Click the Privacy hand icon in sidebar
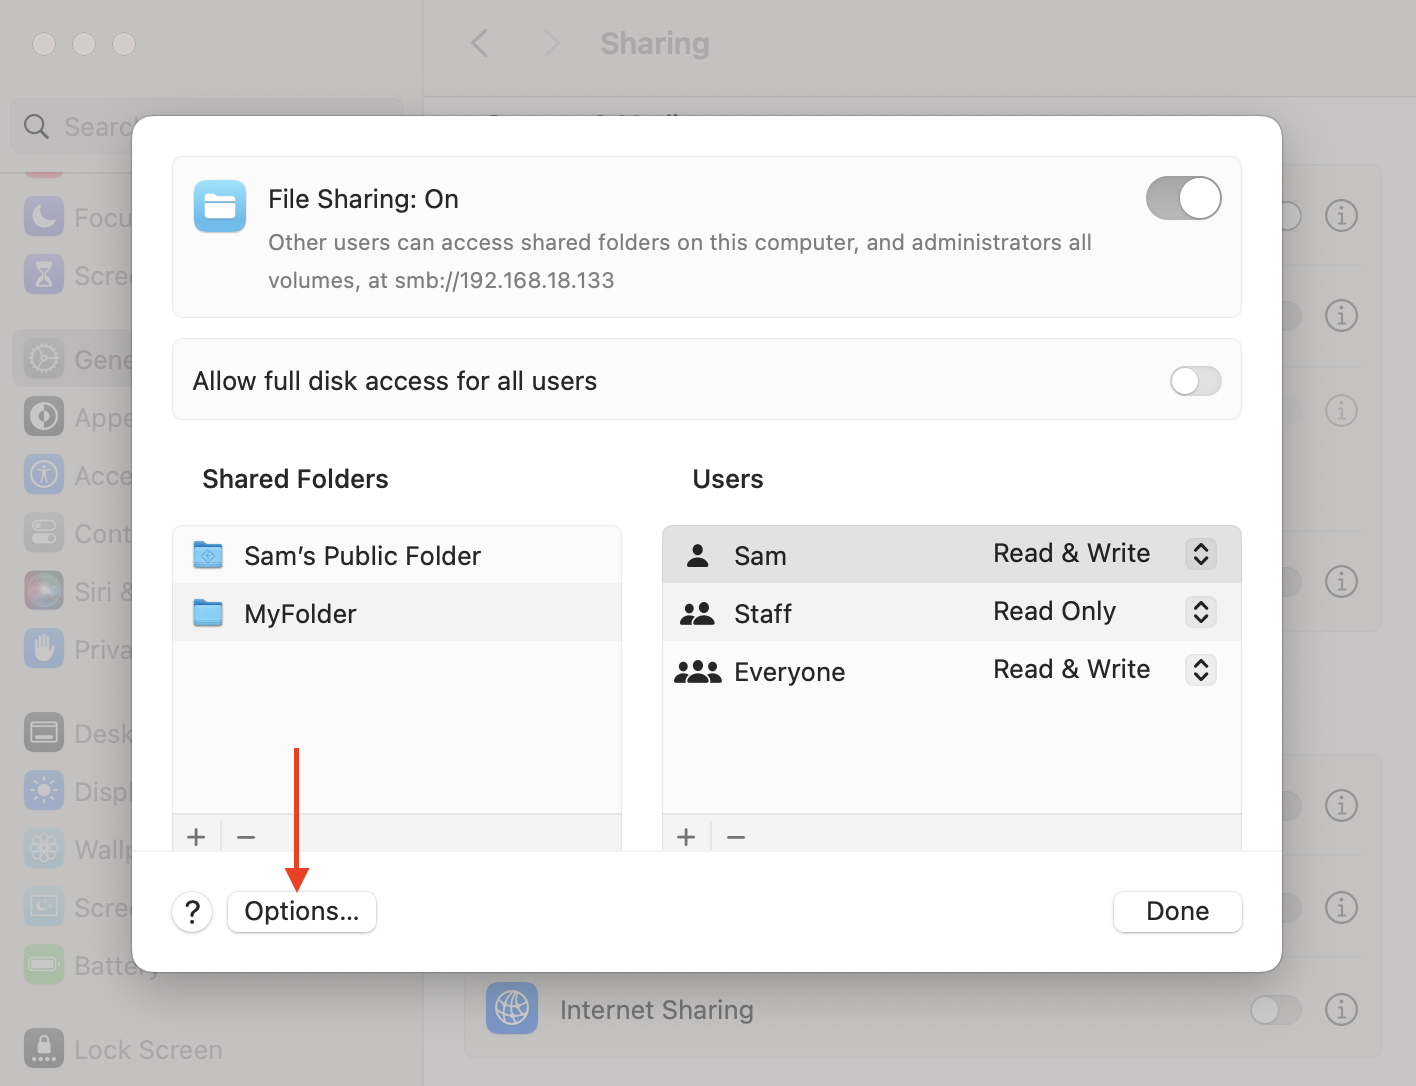This screenshot has height=1086, width=1416. tap(44, 649)
